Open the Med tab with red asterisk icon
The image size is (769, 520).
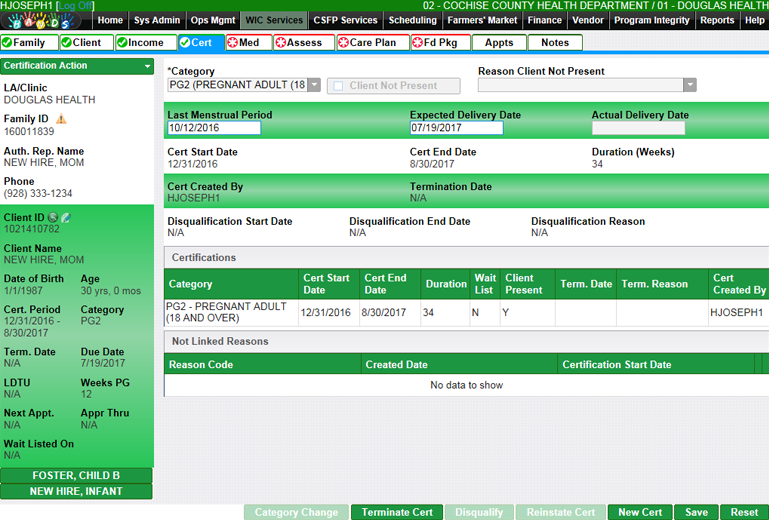click(248, 43)
